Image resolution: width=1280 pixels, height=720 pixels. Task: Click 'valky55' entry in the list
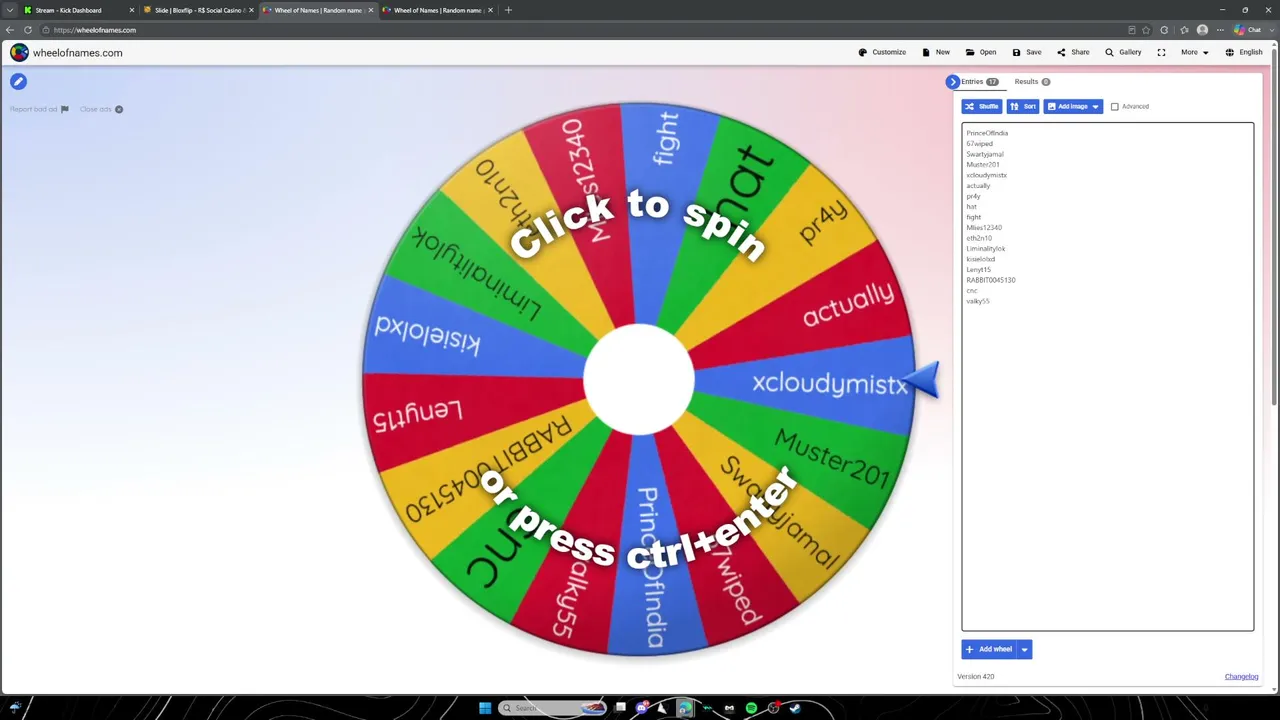tap(978, 301)
